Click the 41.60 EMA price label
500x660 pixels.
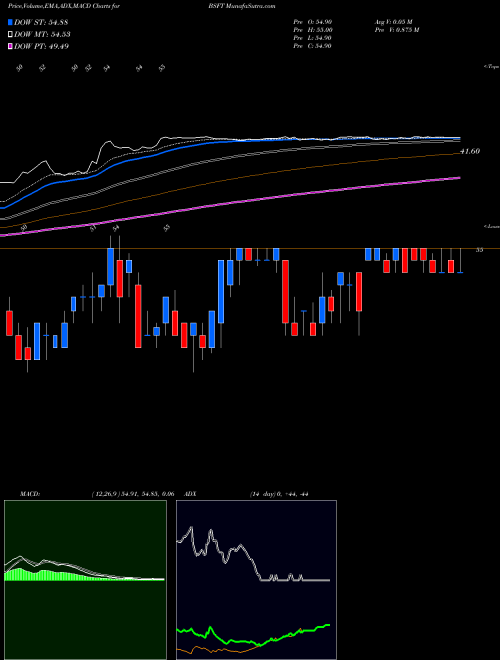point(470,151)
